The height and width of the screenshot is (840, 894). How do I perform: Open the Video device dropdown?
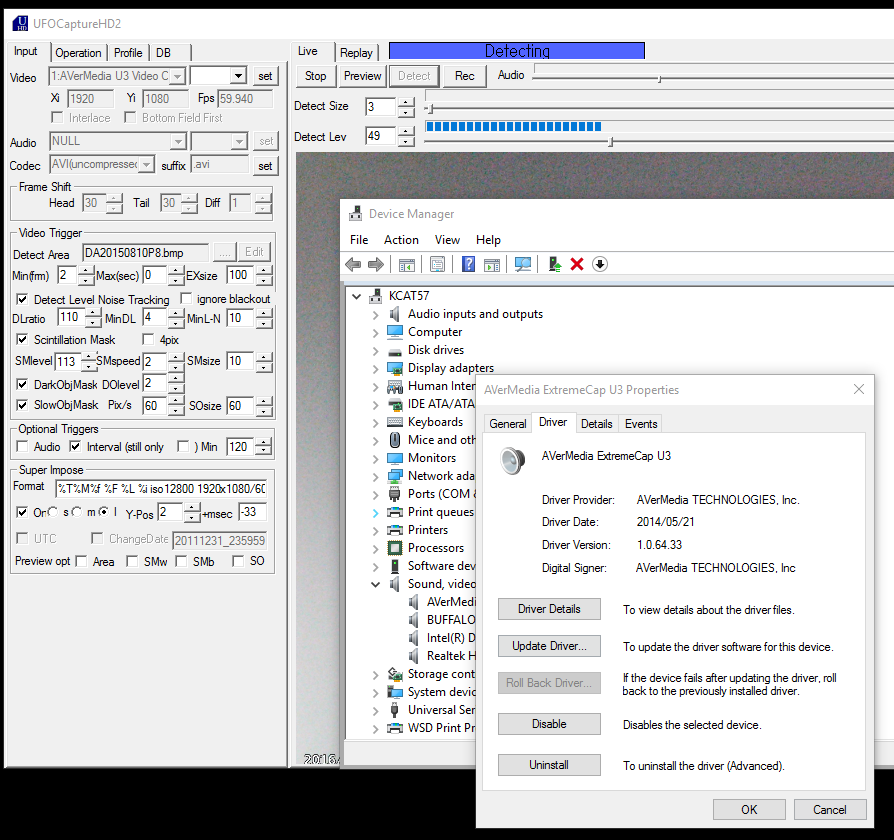coord(178,76)
